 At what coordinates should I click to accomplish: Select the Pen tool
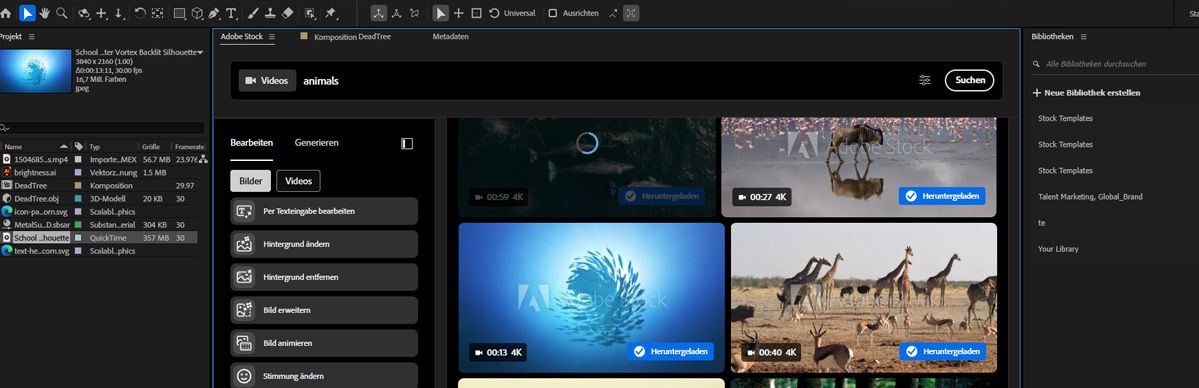pos(214,13)
